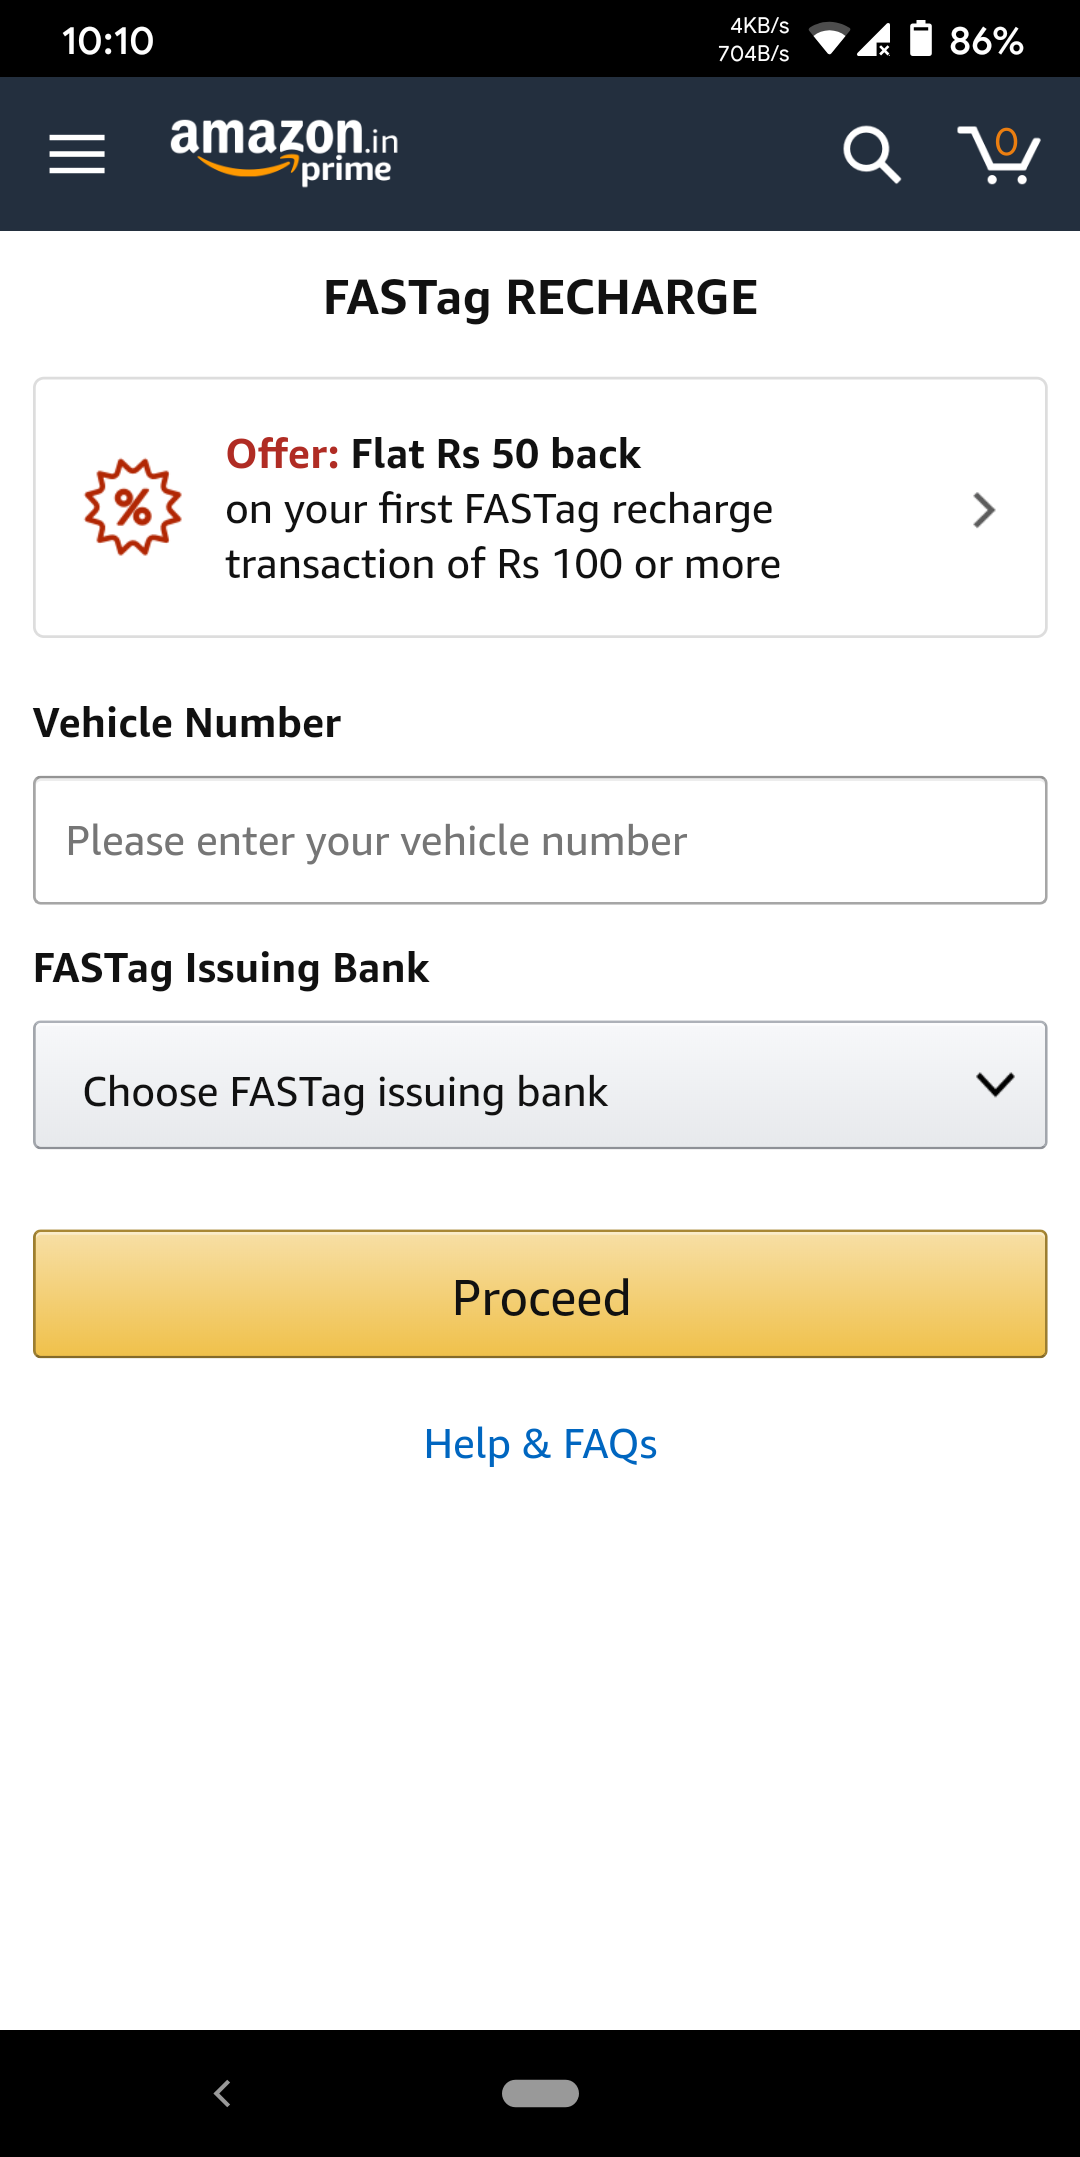Tap the Android back arrow
This screenshot has height=2157, width=1080.
223,2093
